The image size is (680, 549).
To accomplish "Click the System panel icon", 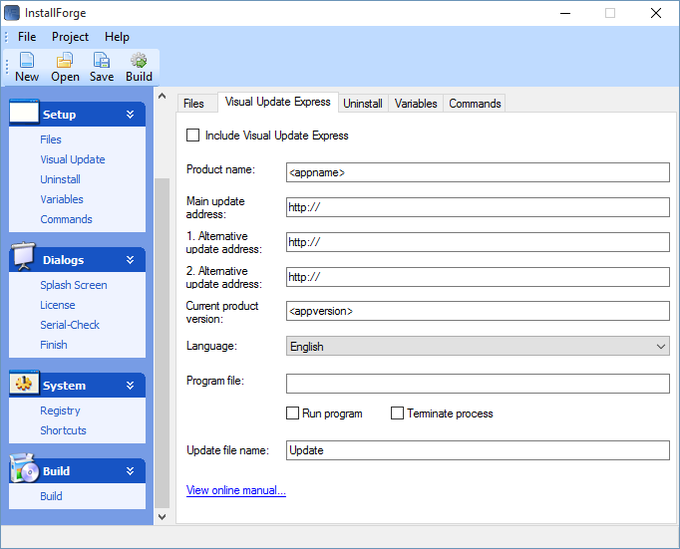I will [x=24, y=383].
